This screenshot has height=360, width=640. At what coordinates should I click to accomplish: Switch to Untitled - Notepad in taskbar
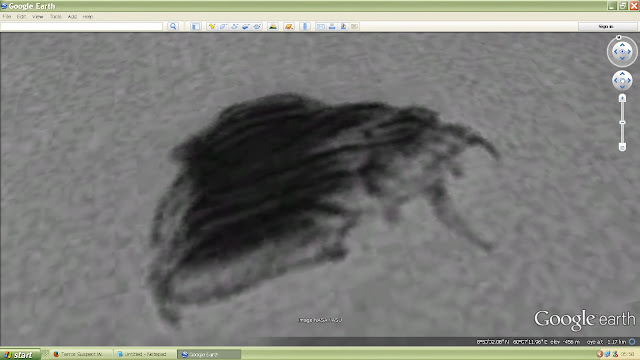(x=145, y=354)
